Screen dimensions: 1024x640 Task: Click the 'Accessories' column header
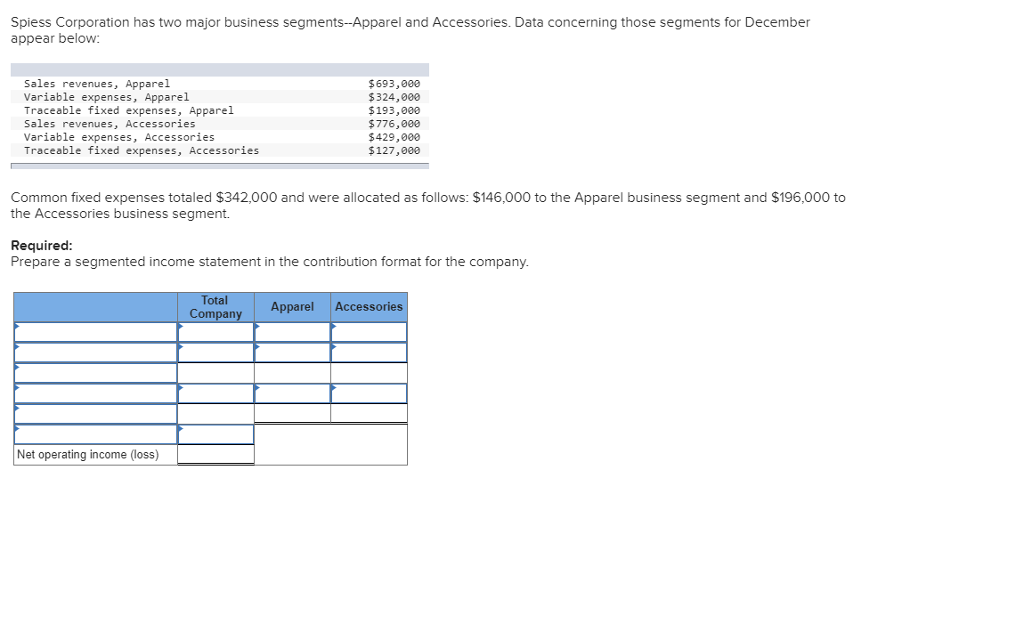point(369,307)
